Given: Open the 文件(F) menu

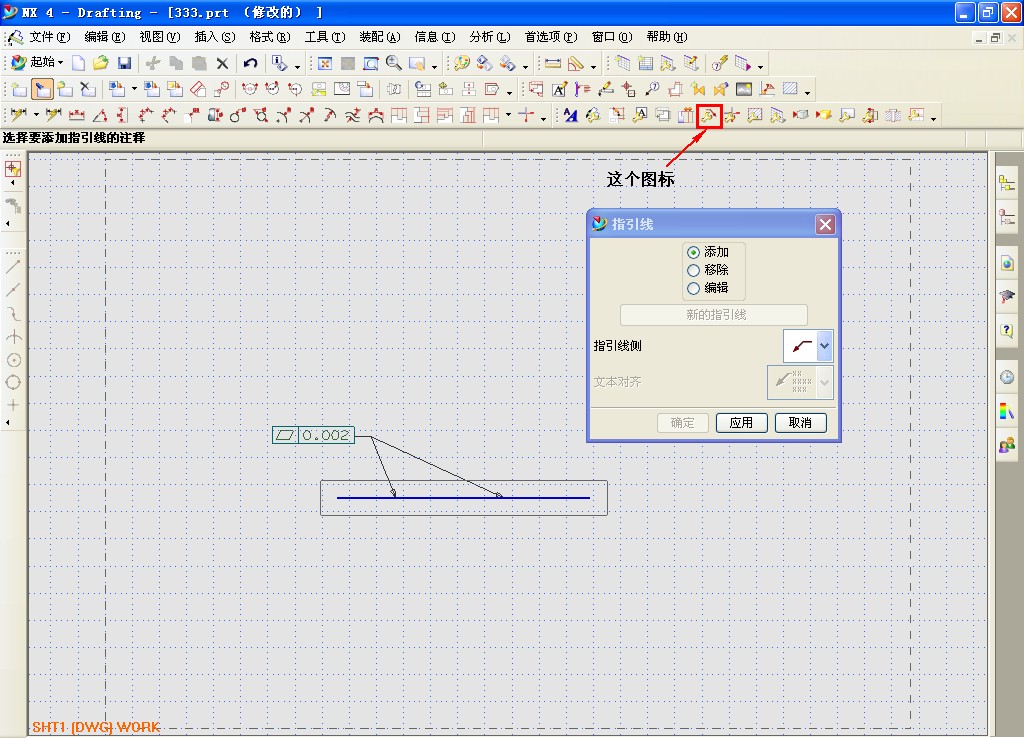Looking at the screenshot, I should 50,37.
